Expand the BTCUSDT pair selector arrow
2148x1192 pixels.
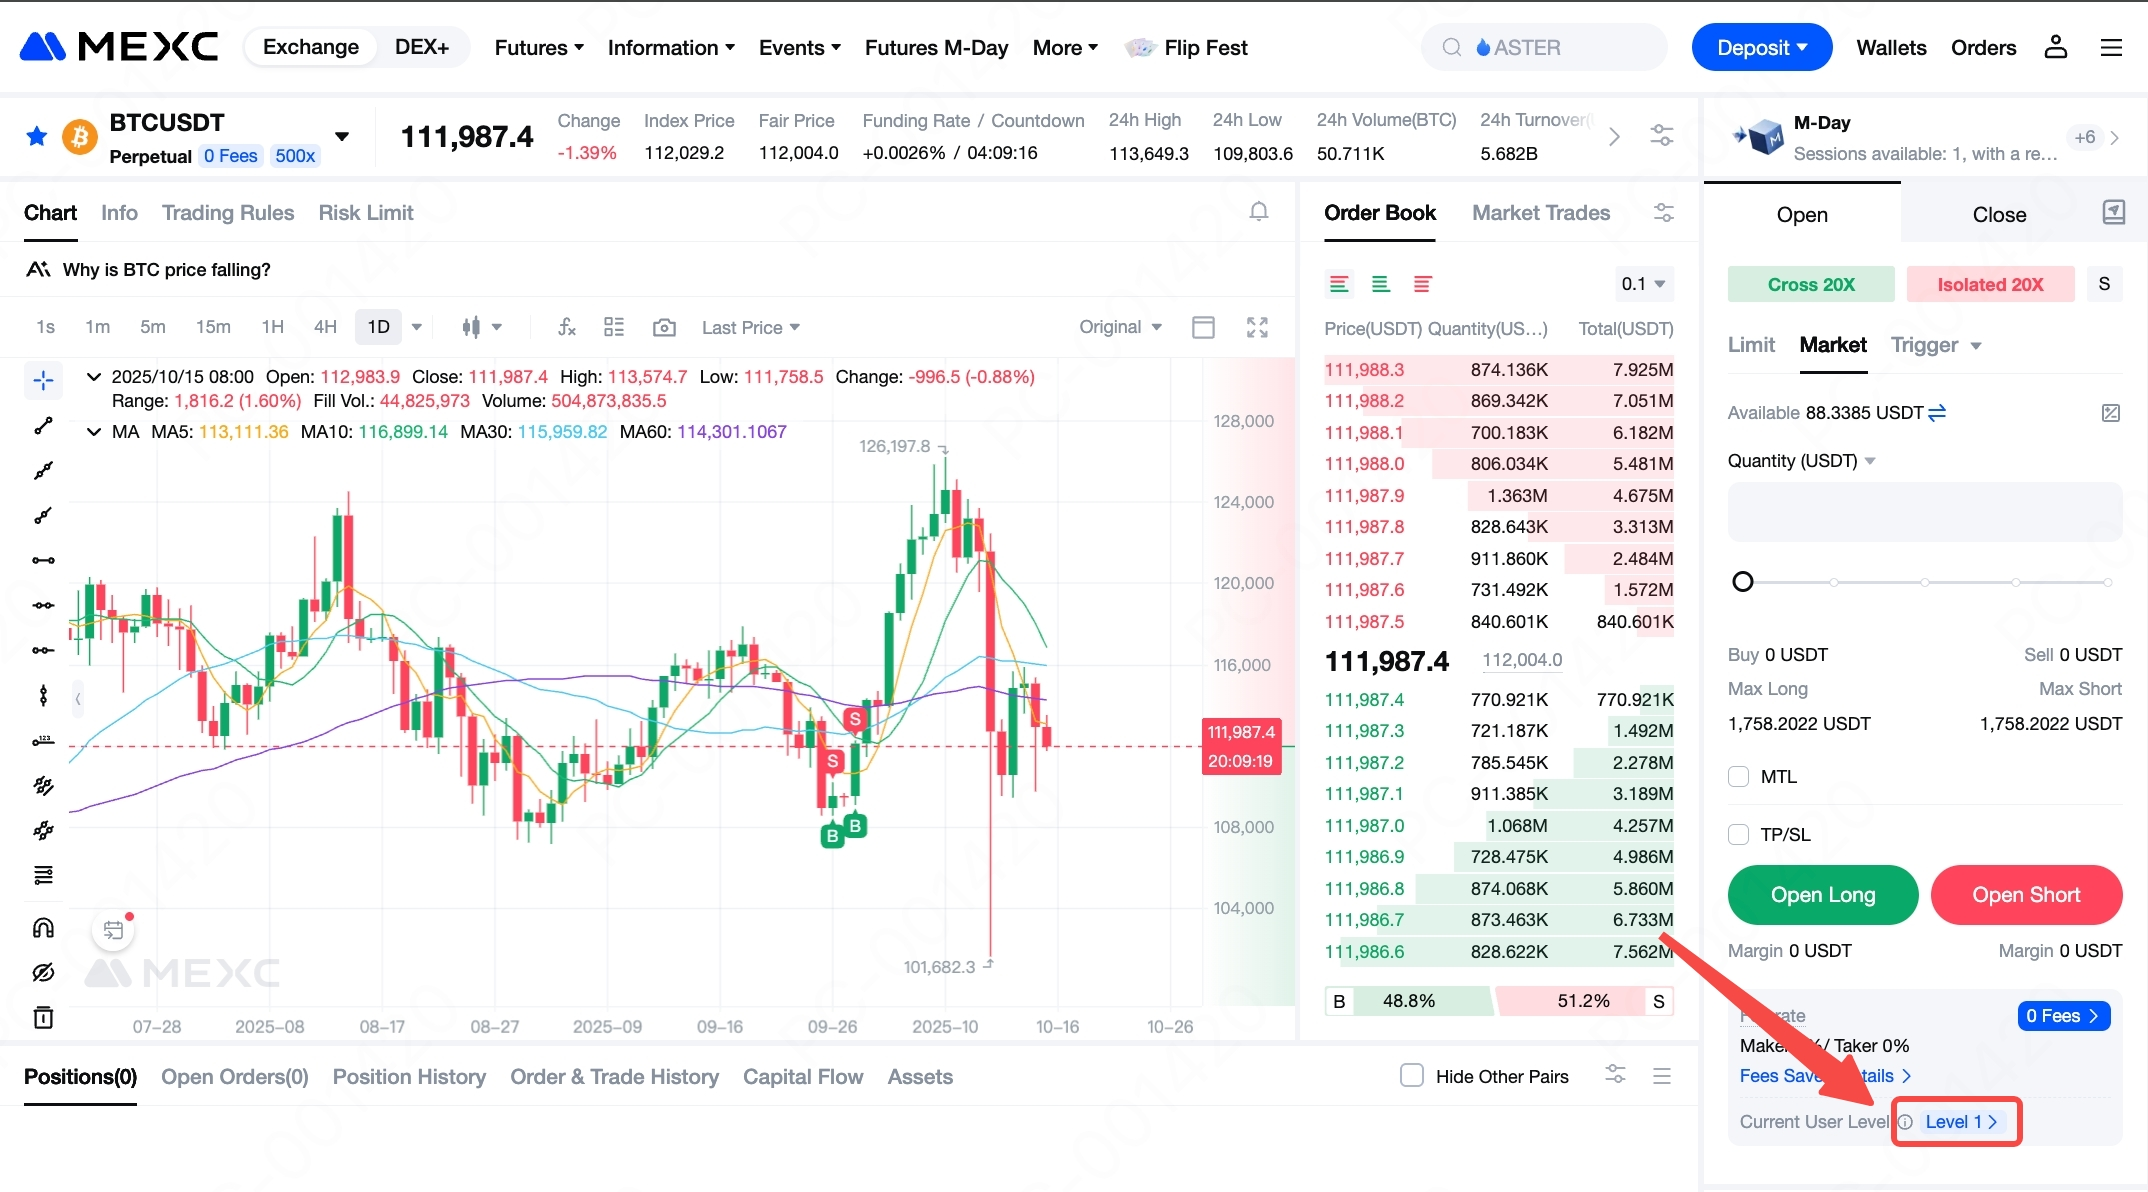point(342,137)
